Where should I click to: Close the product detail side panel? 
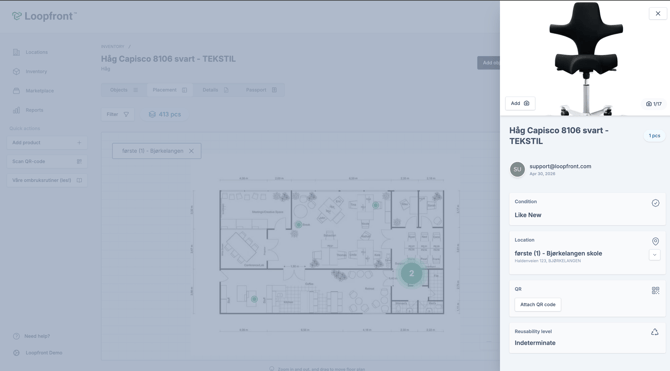[658, 14]
